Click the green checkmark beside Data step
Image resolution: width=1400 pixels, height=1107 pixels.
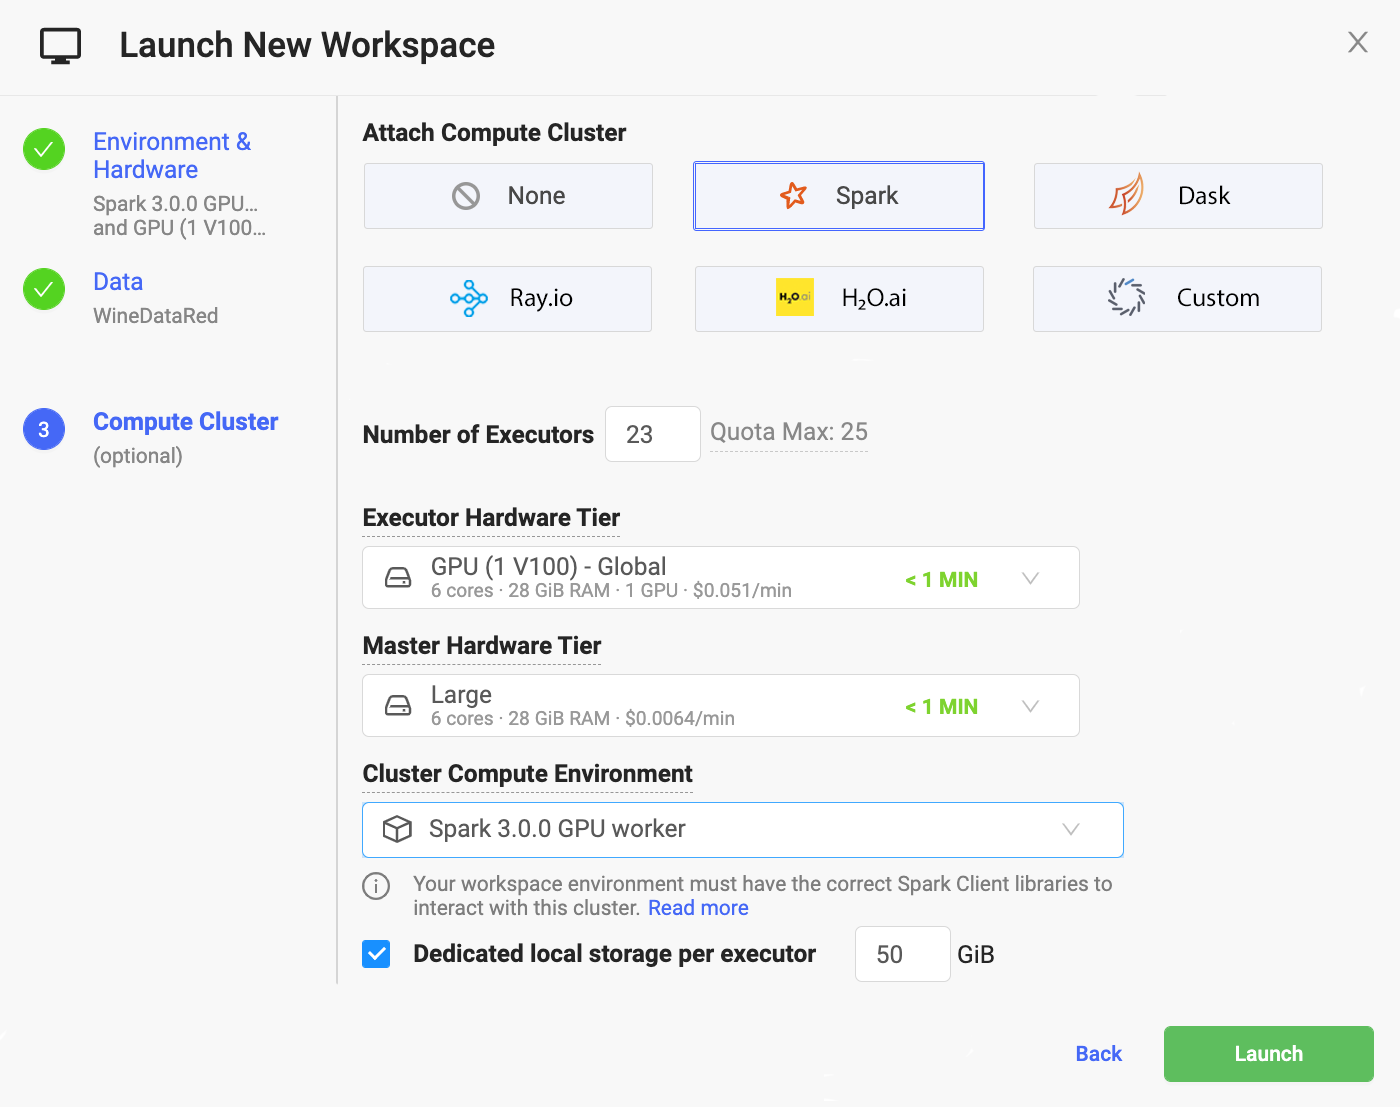point(43,289)
